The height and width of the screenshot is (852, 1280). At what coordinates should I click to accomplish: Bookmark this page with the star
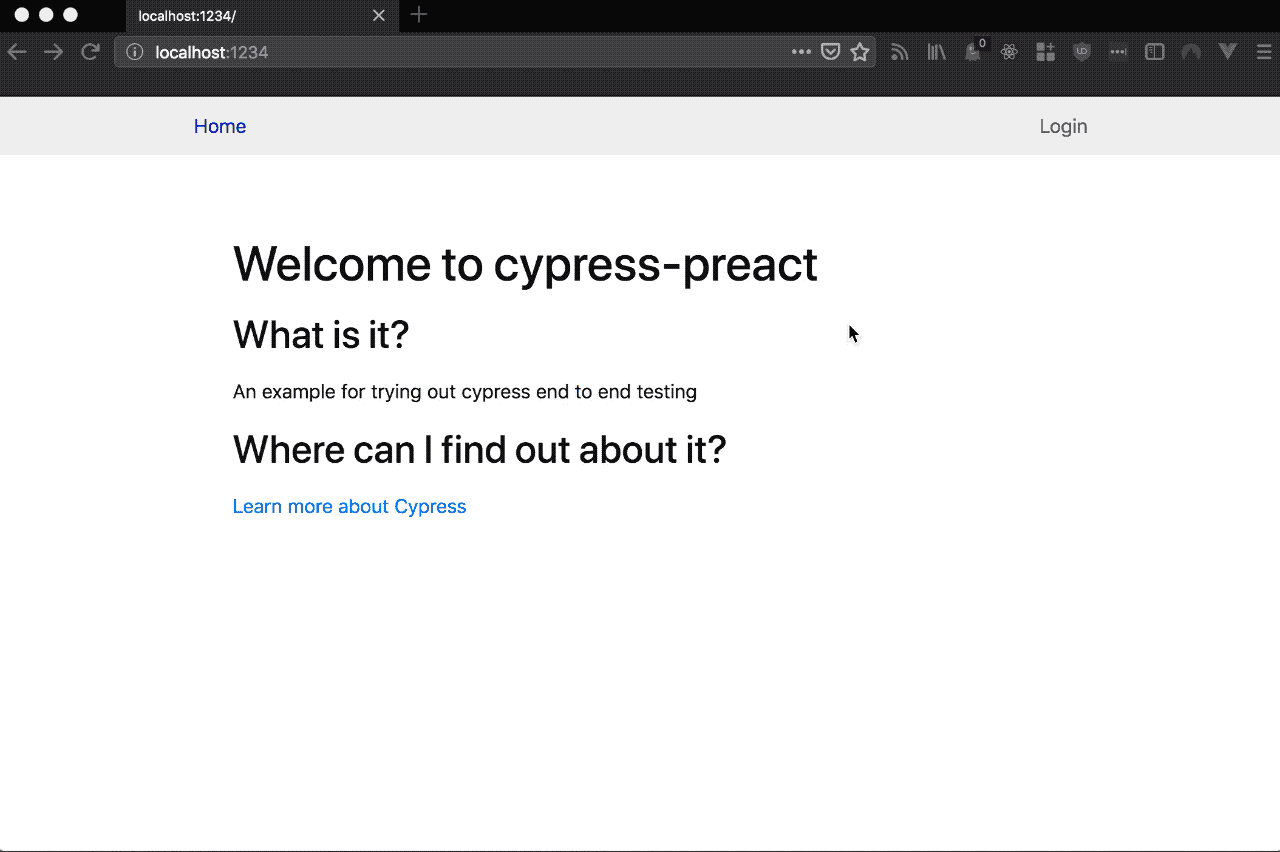(860, 52)
